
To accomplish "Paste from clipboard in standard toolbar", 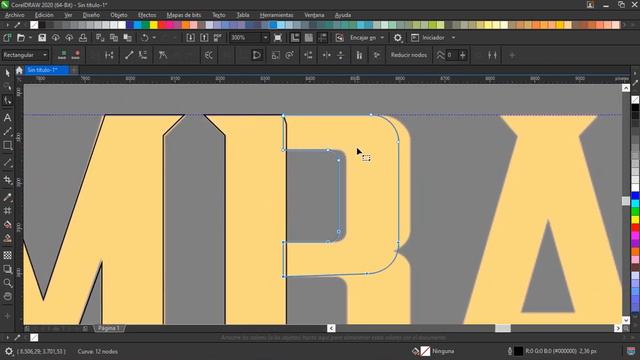I will (x=128, y=38).
